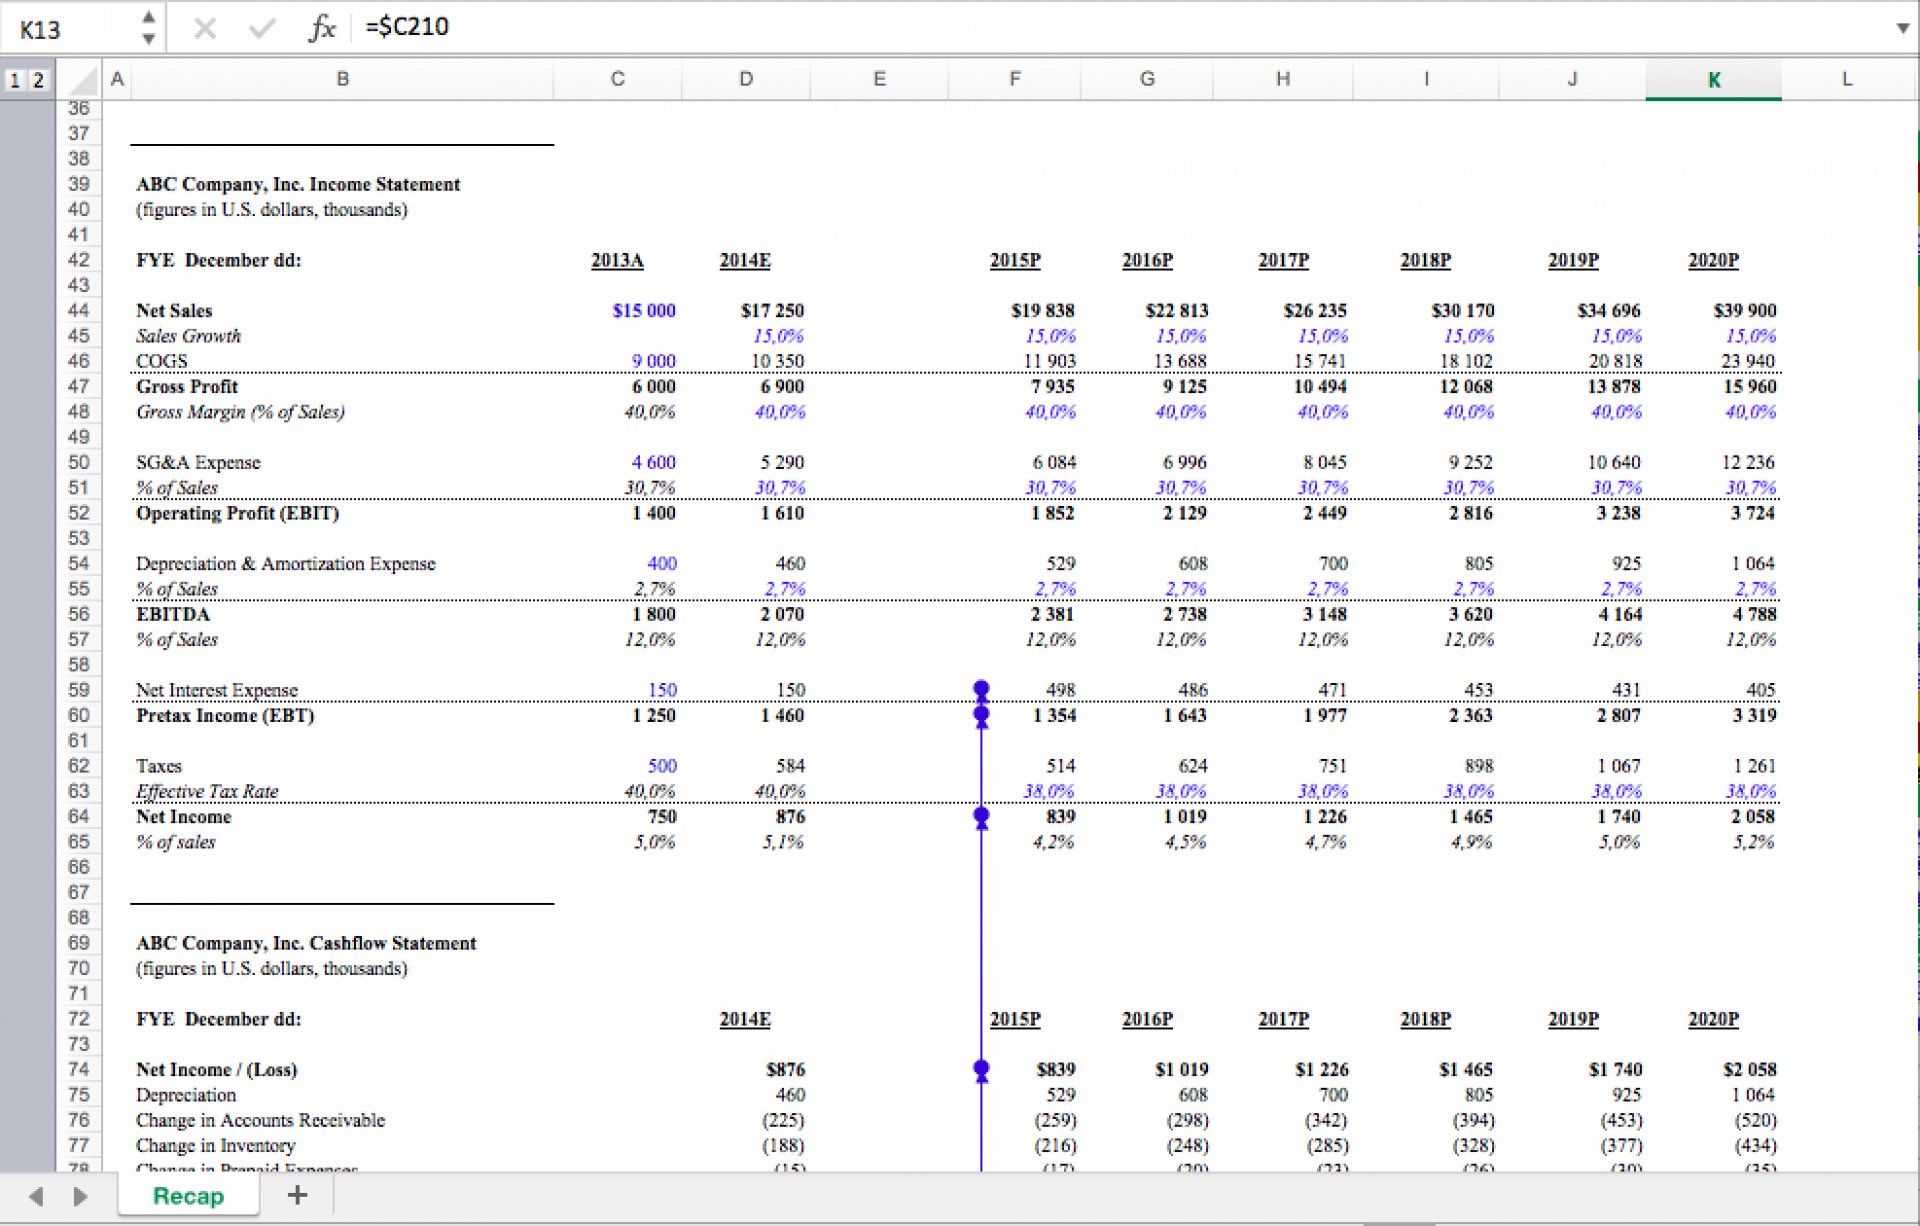
Task: Select column L header
Action: [1846, 79]
